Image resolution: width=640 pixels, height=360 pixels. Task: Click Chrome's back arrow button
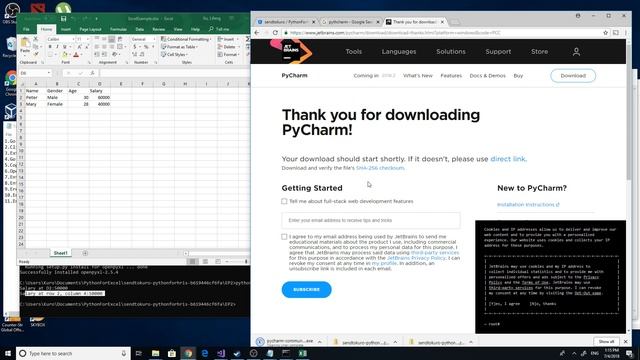tap(257, 33)
